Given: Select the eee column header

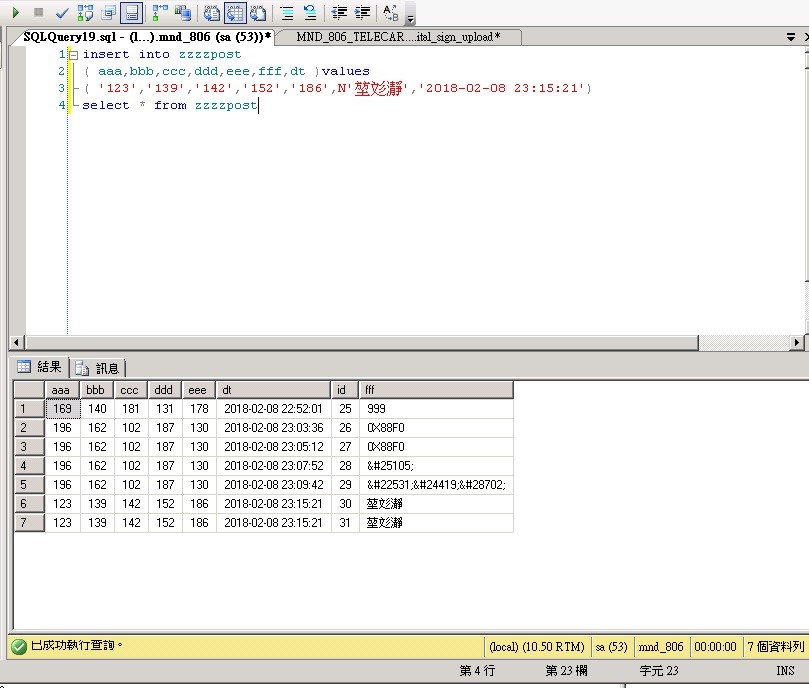Looking at the screenshot, I should point(199,390).
